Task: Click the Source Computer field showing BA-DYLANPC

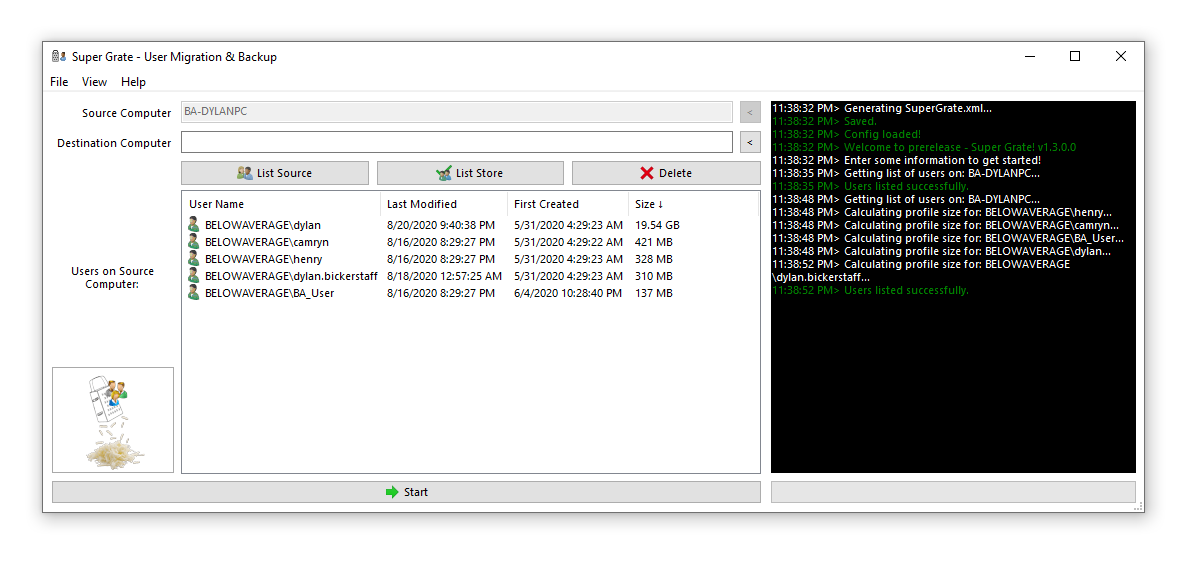Action: (457, 112)
